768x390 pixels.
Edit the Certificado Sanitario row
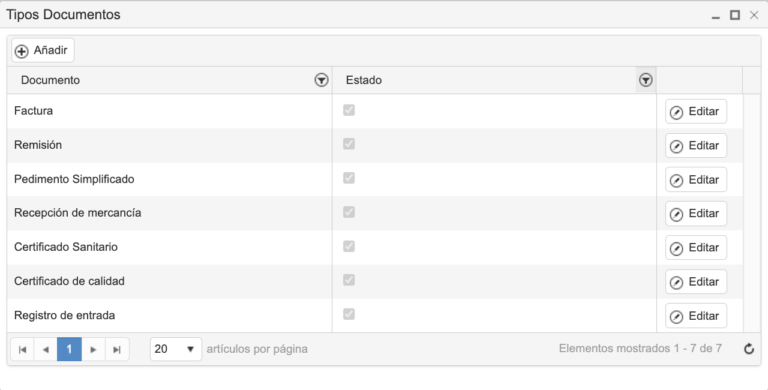tap(696, 247)
